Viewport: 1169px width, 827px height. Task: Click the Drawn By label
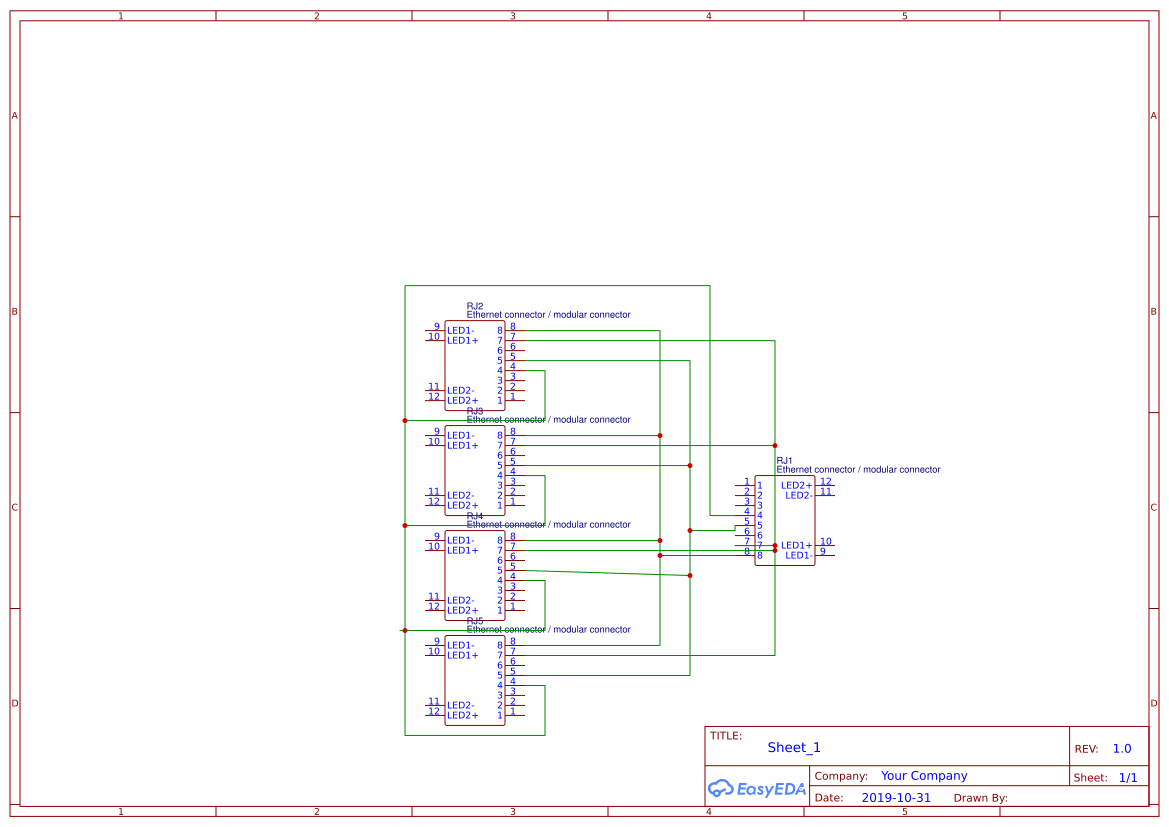coord(980,798)
